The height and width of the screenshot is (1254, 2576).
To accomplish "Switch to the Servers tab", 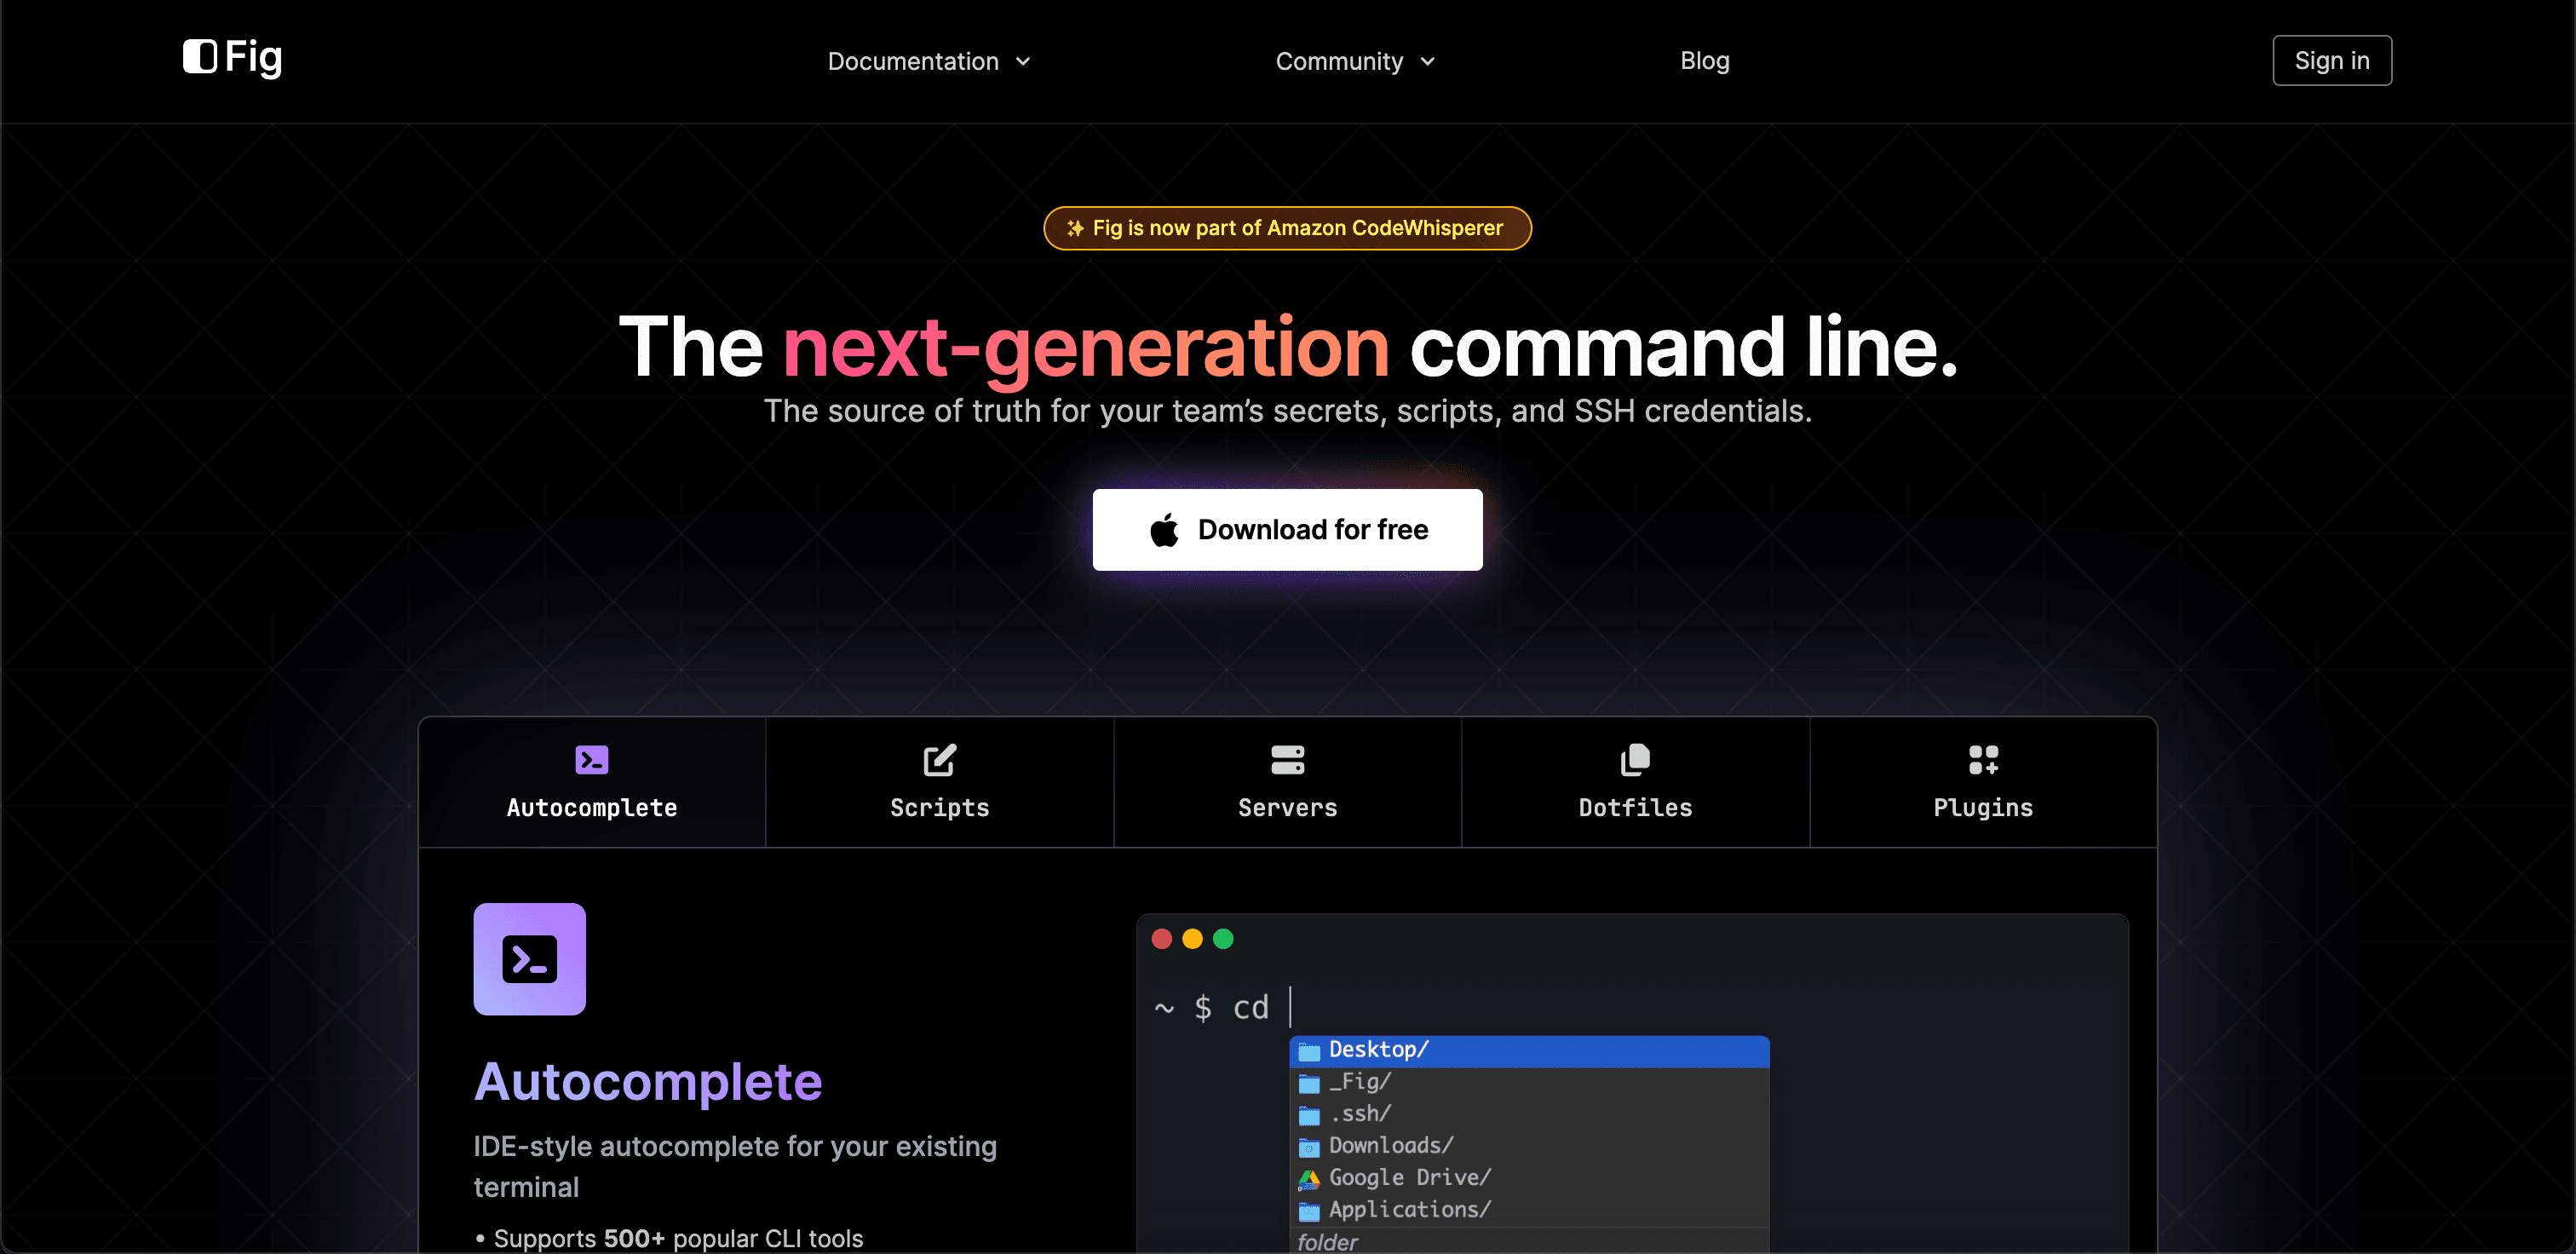I will 1287,783.
